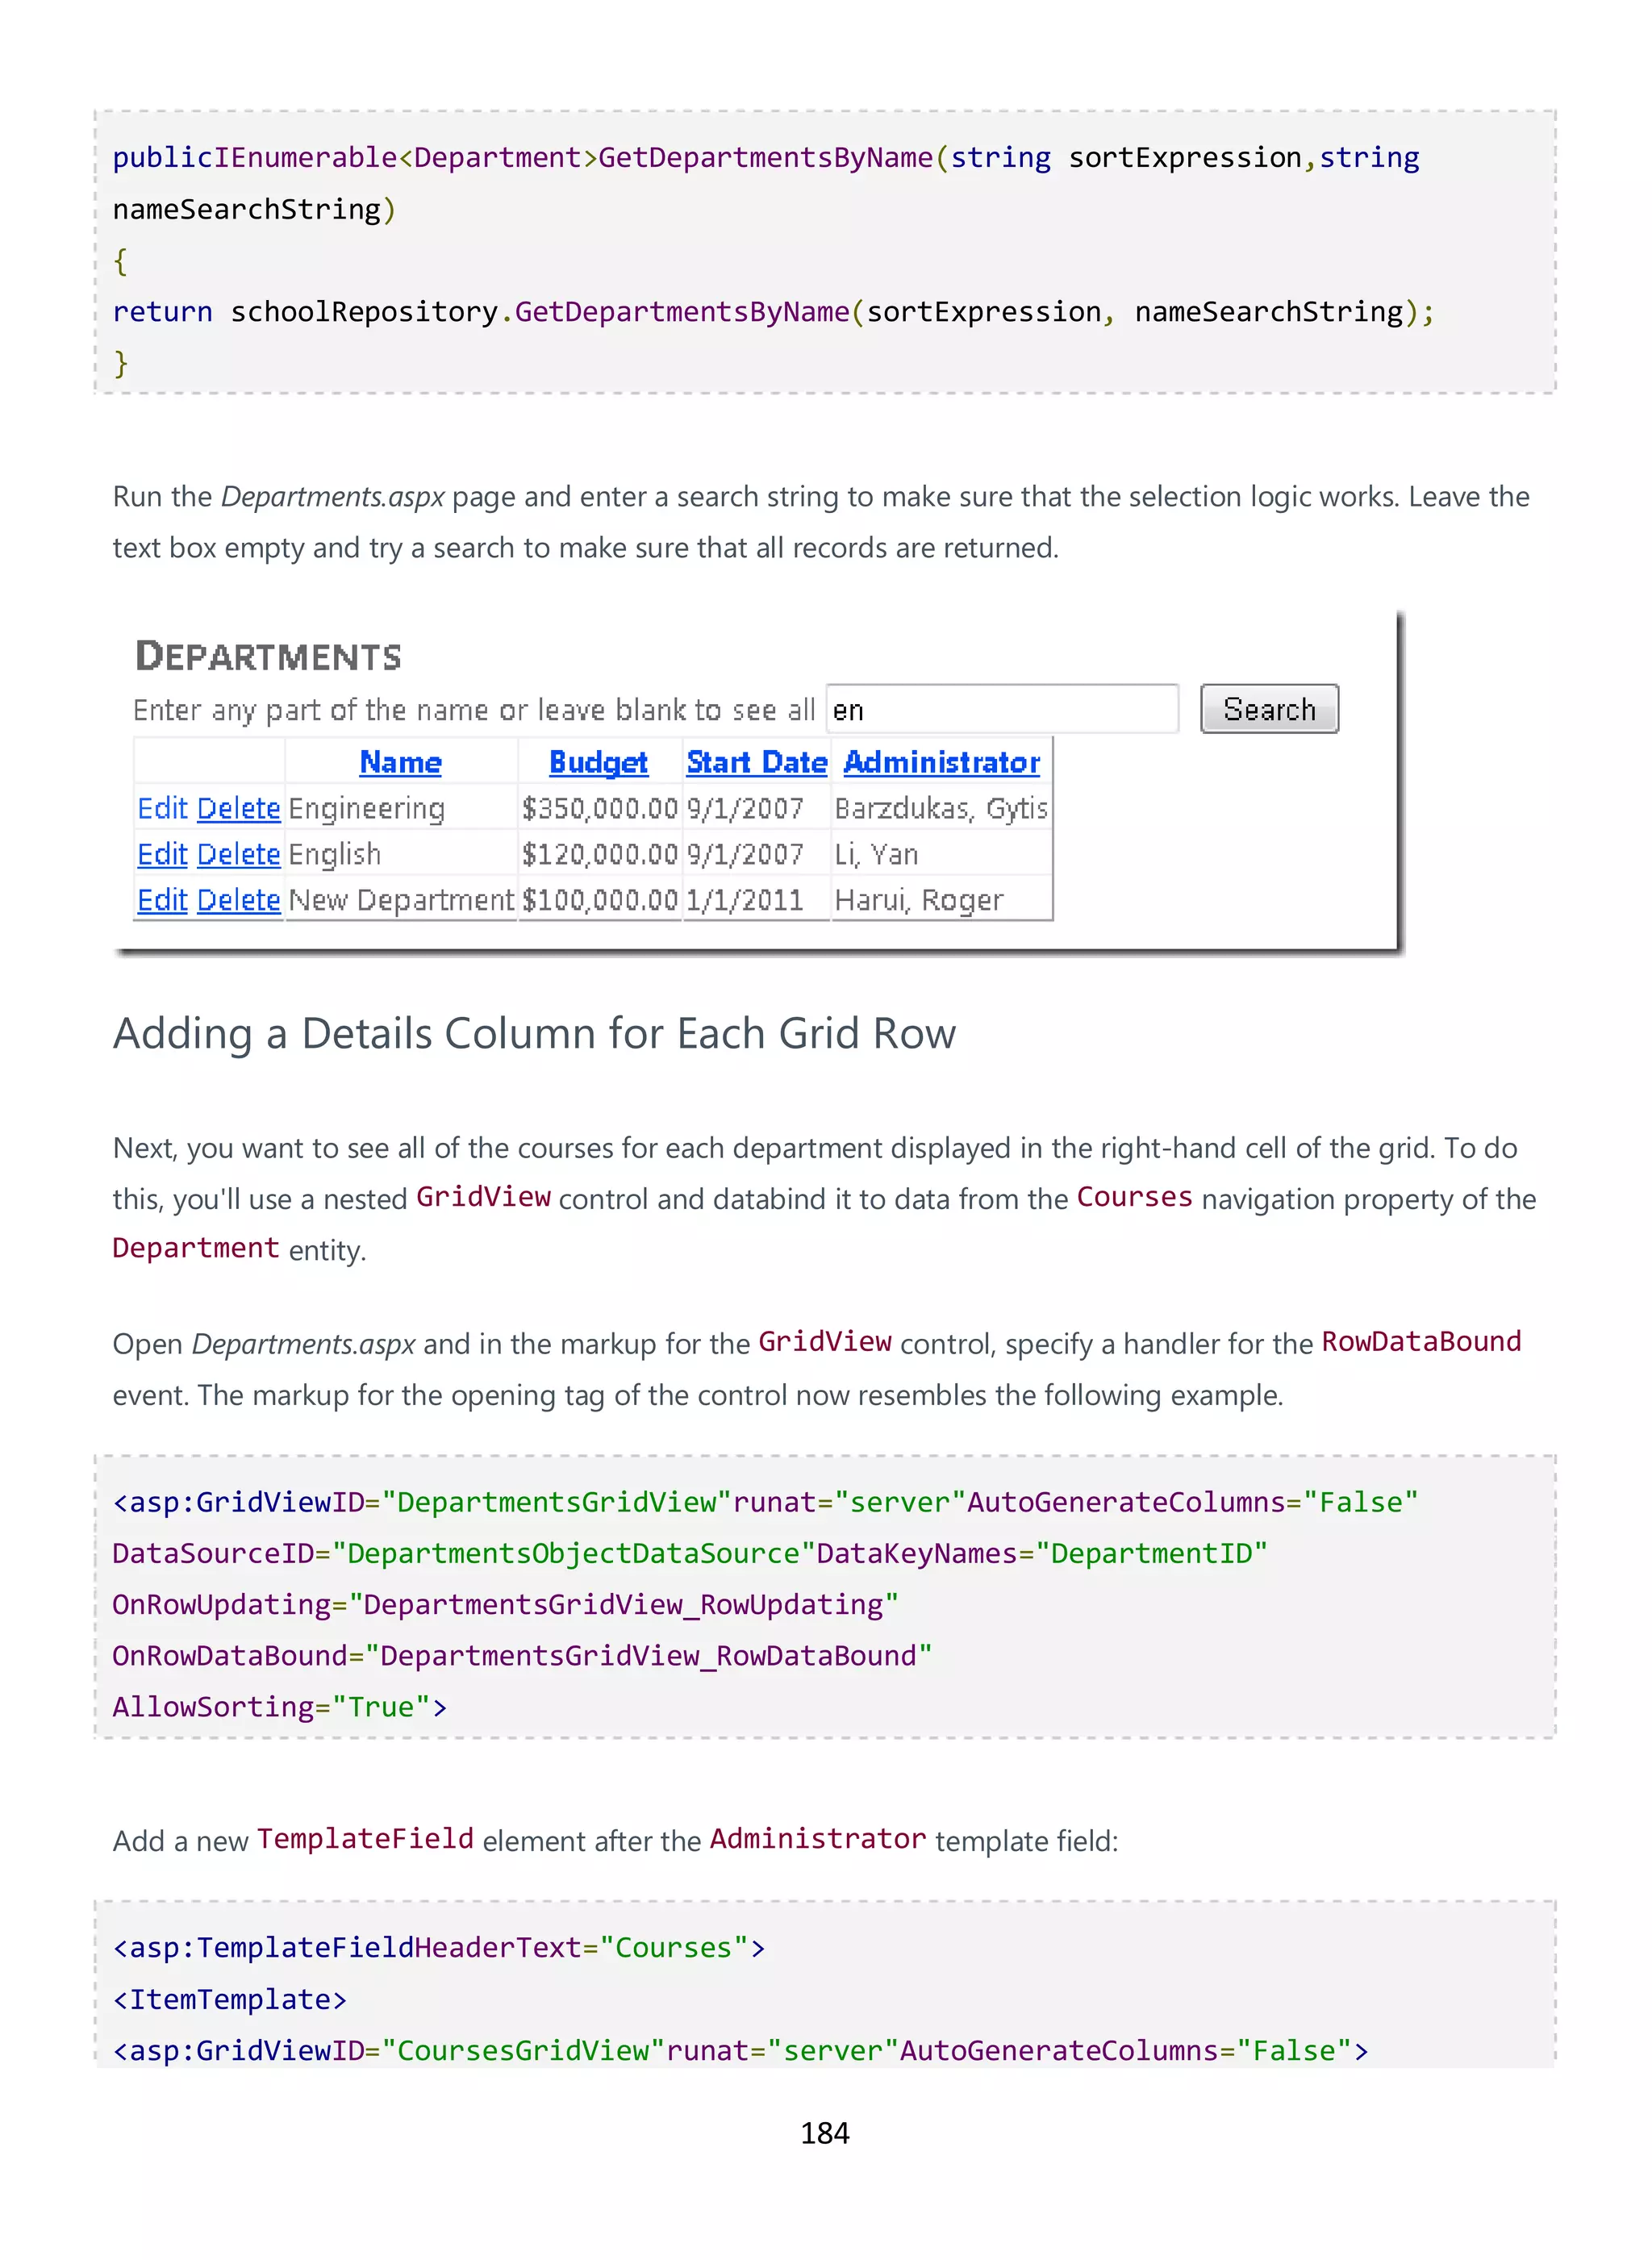Sort grid by Name column header
Viewport: 1652px width, 2260px height.
(x=400, y=762)
